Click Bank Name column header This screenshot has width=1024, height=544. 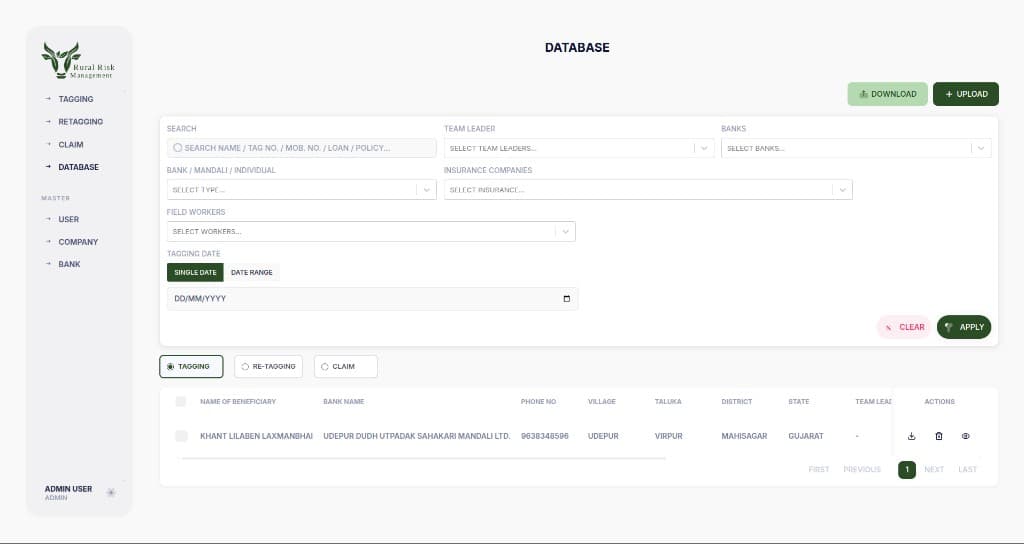(344, 402)
